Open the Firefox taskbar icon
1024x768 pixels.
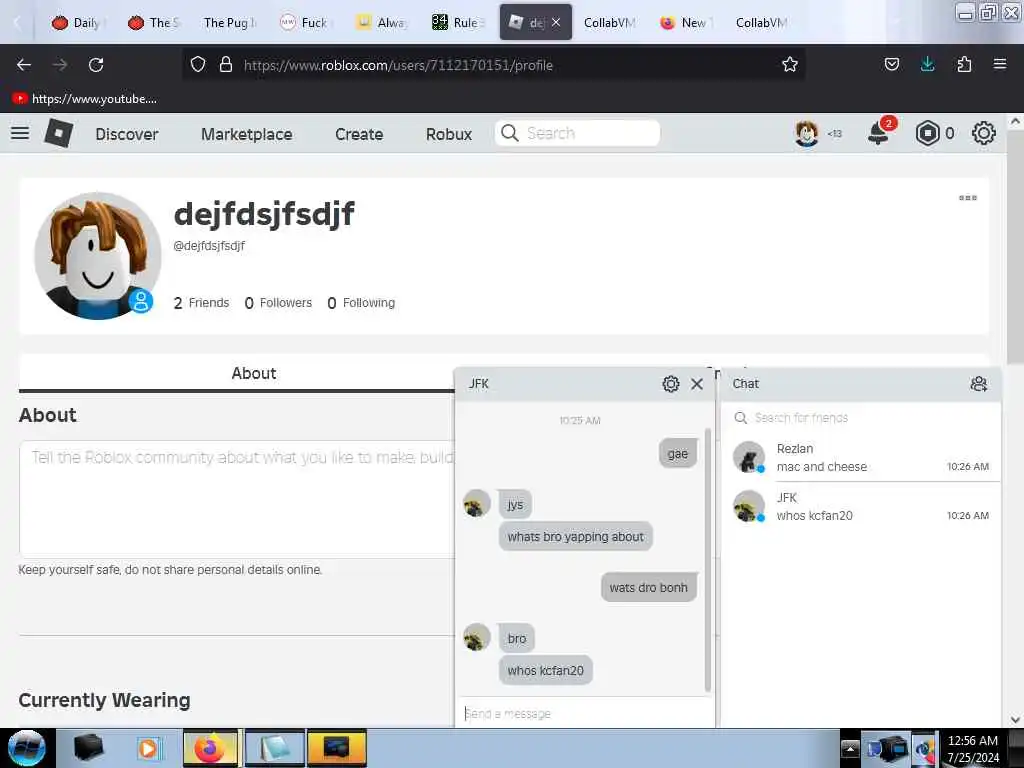pos(211,748)
